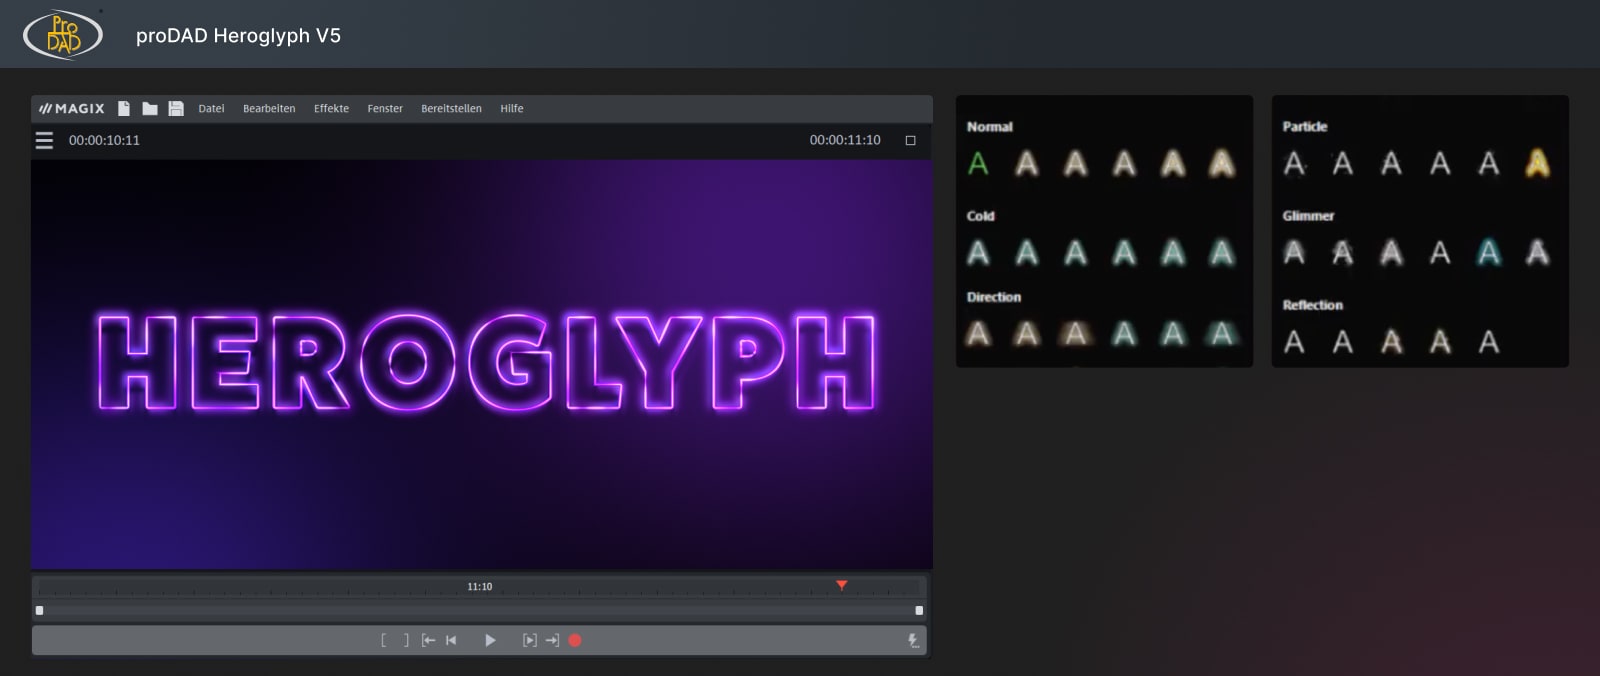Click the red playhead marker on timeline

842,585
